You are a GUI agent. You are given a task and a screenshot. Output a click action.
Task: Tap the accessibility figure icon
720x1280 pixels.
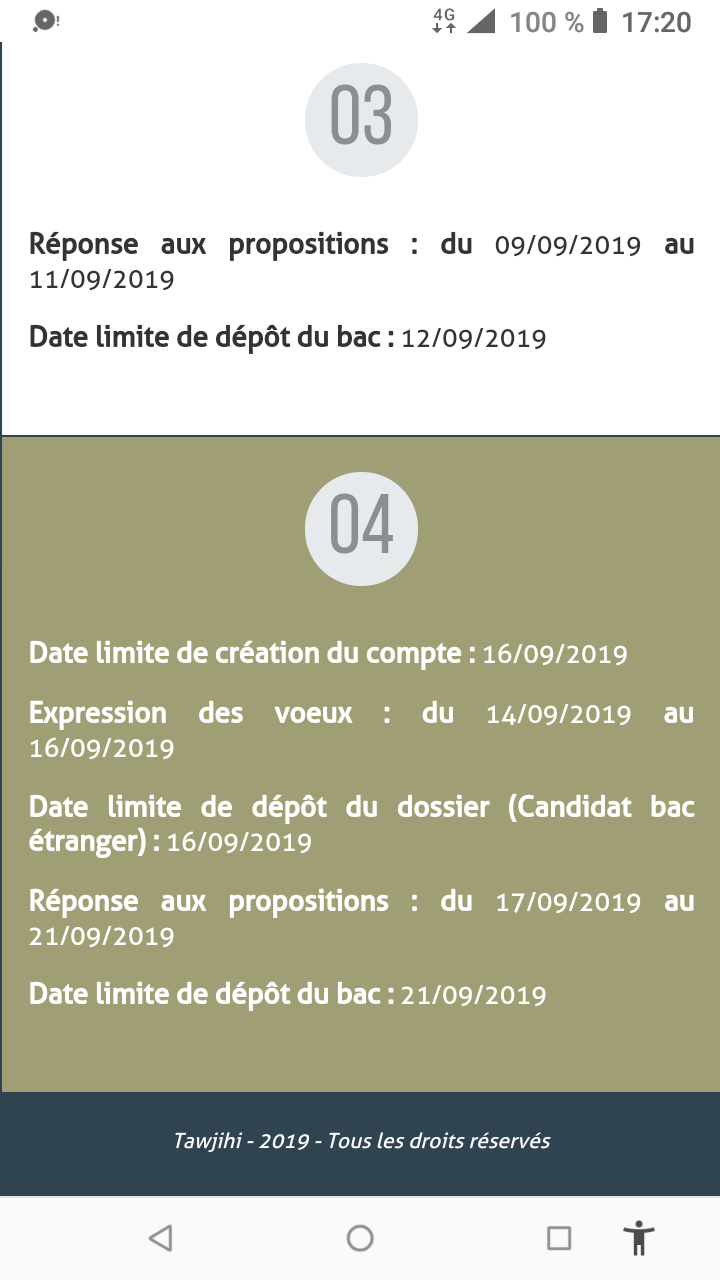point(639,1238)
